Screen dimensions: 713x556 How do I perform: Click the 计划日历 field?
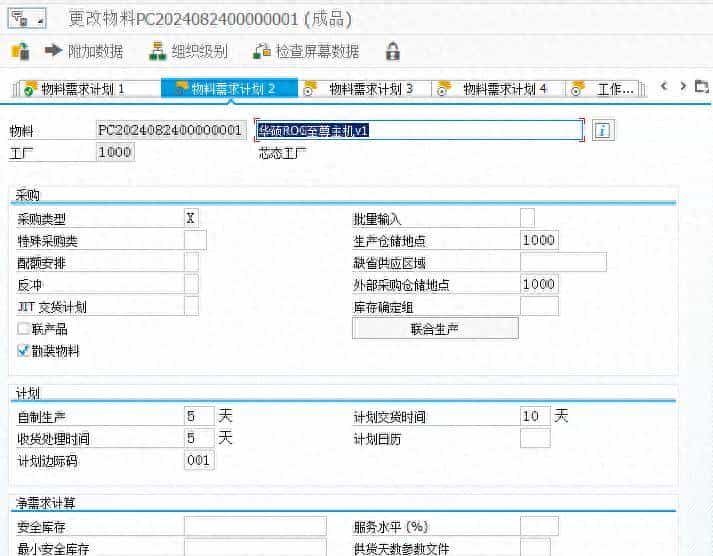click(x=535, y=438)
